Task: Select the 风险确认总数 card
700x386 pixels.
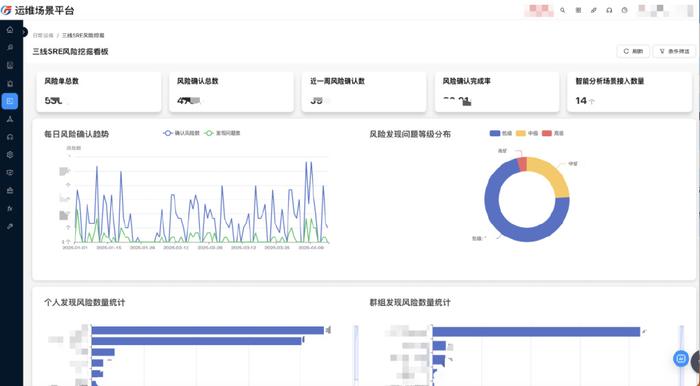Action: pos(231,92)
